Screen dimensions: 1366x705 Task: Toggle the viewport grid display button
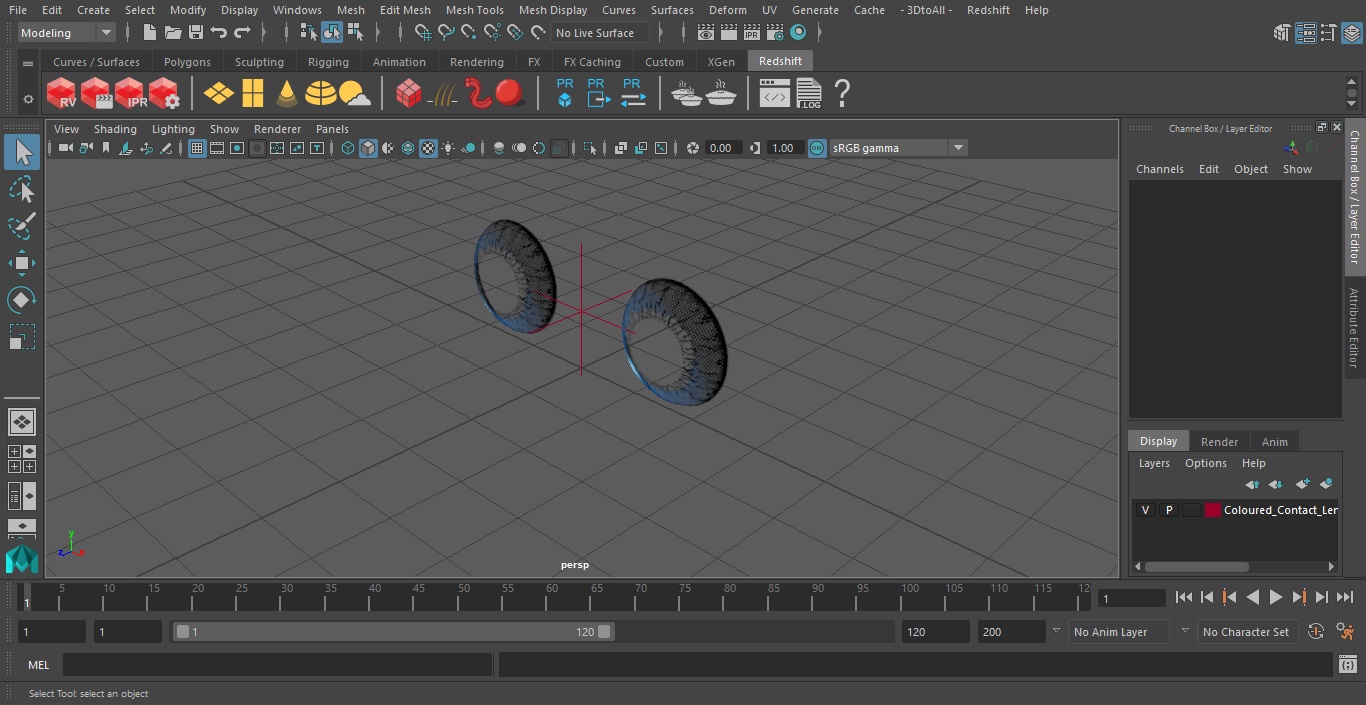tap(197, 148)
